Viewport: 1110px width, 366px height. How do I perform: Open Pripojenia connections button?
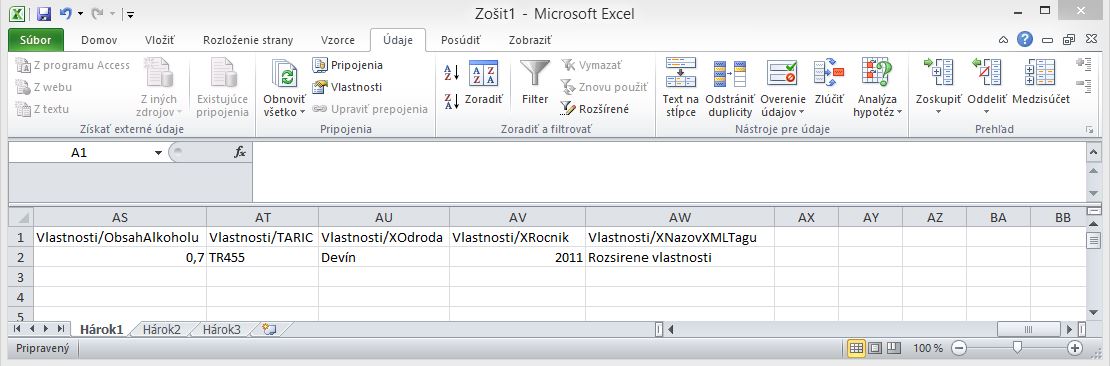coord(348,65)
